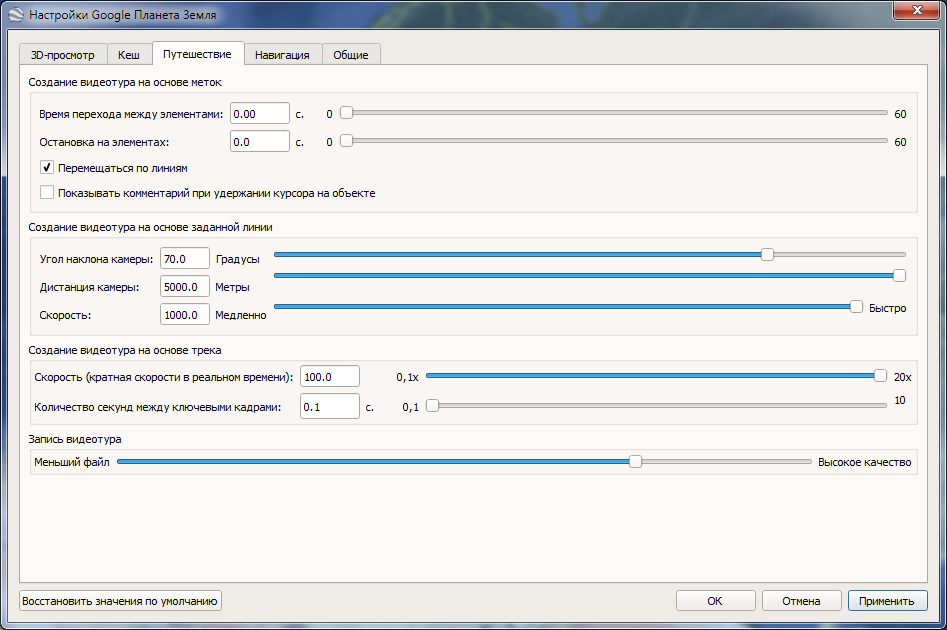Click the Скорость 1000.0 input field
This screenshot has height=630, width=947.
[185, 315]
